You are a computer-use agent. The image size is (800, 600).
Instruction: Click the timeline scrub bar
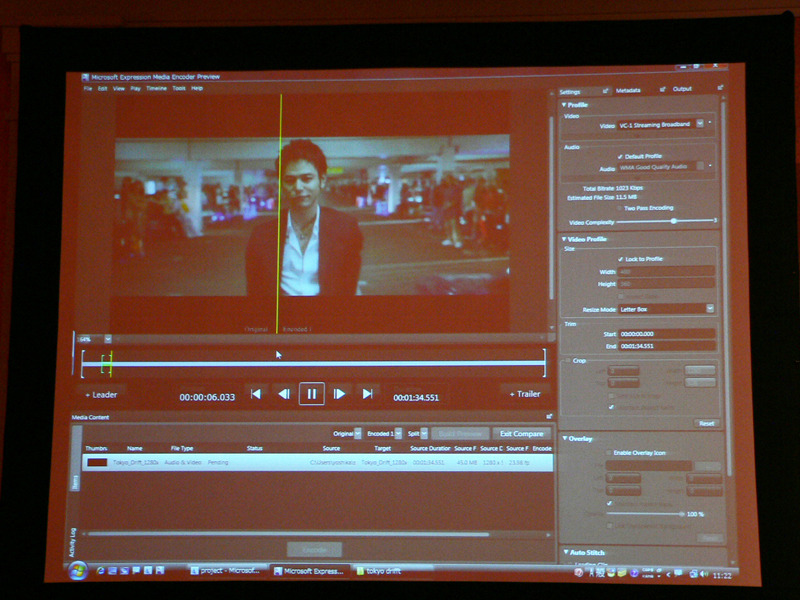[313, 363]
